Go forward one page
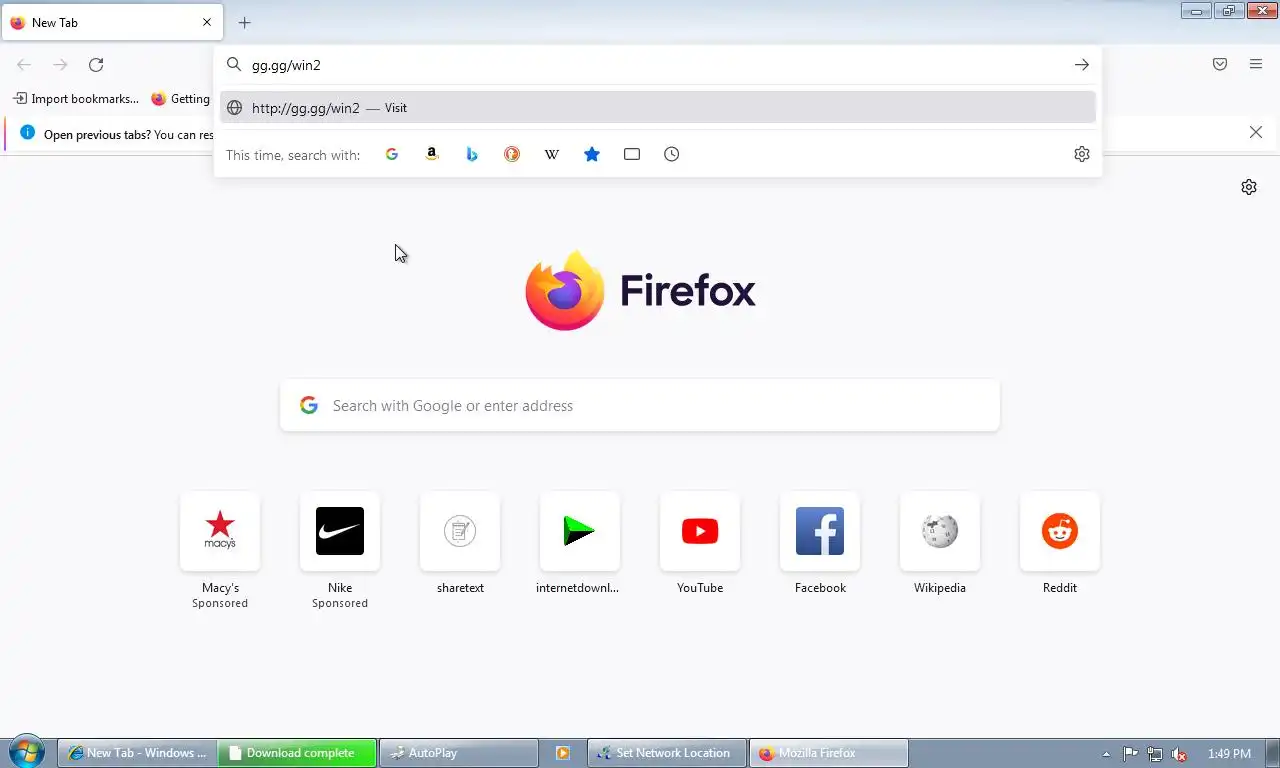This screenshot has width=1280, height=768. (x=60, y=65)
